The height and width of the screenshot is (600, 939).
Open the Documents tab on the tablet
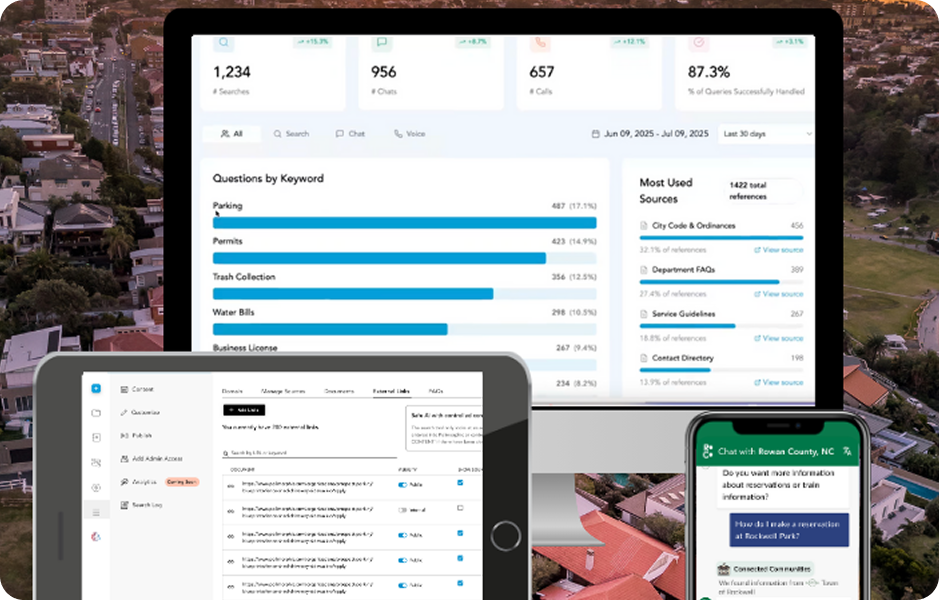339,391
